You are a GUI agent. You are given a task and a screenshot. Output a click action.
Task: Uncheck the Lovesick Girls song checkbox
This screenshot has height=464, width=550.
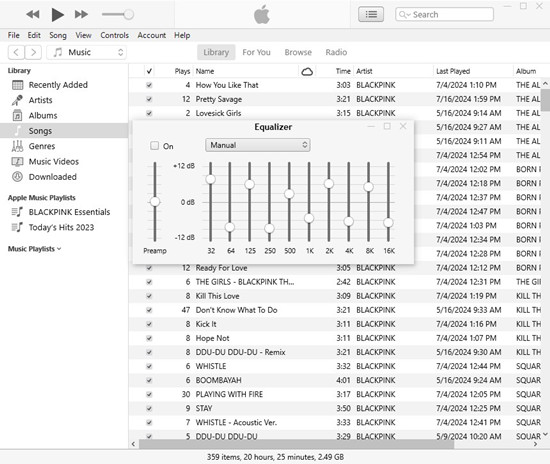tap(149, 113)
